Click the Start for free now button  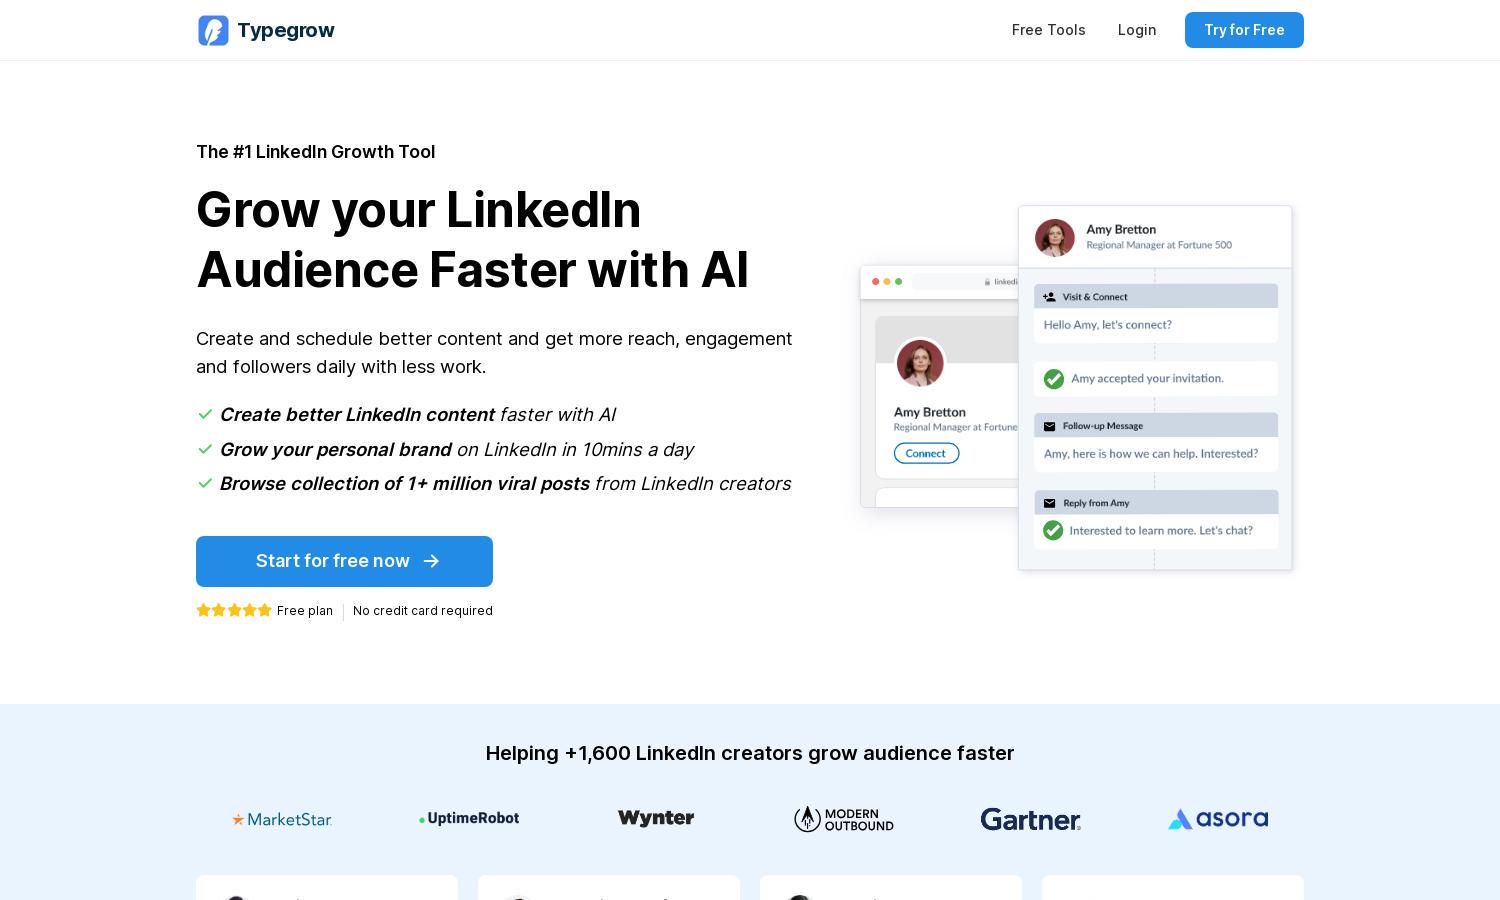(x=344, y=561)
